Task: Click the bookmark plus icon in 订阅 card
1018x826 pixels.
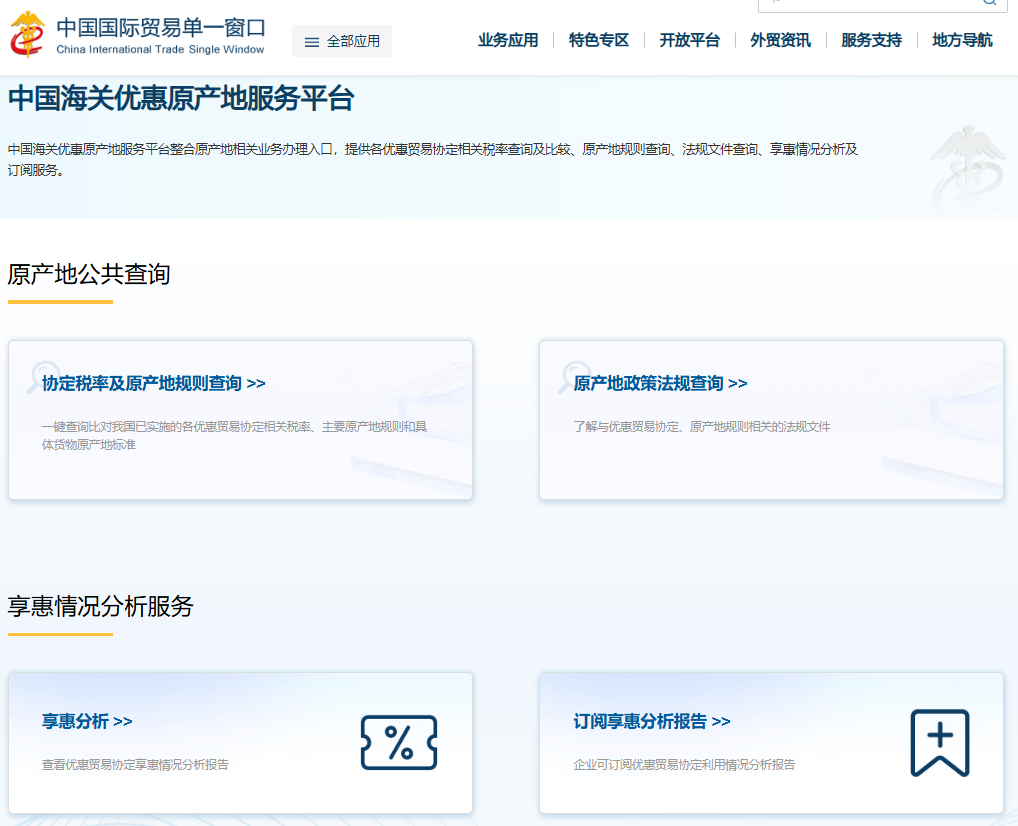Action: (x=939, y=743)
